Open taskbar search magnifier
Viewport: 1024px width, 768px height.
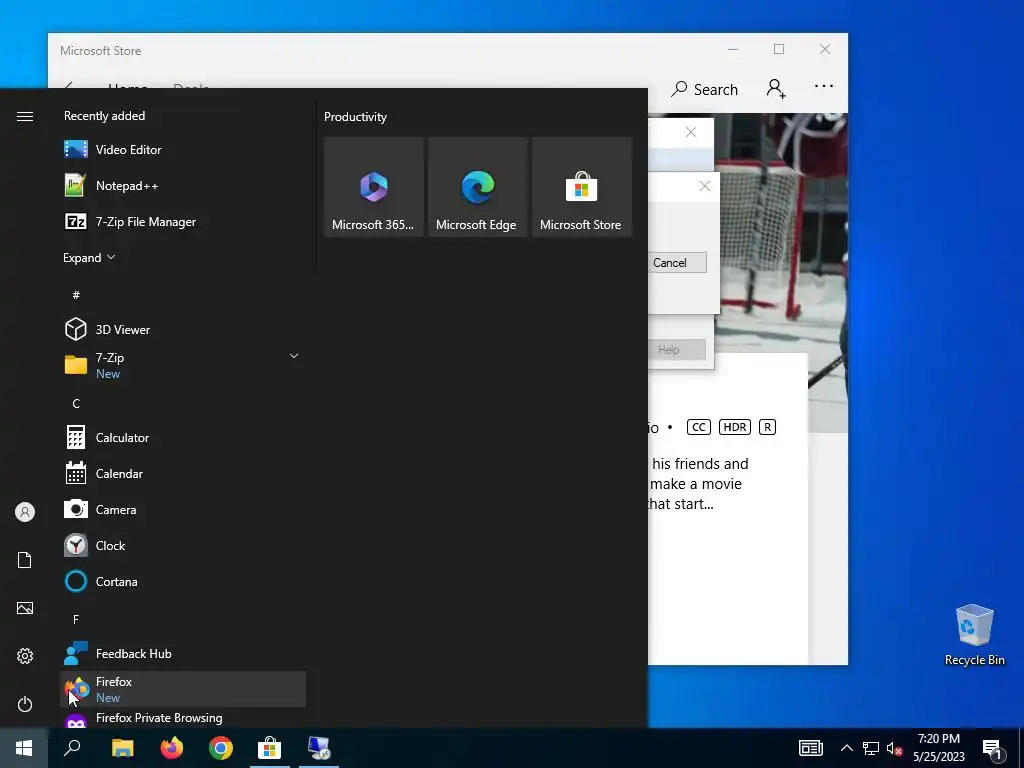72,748
